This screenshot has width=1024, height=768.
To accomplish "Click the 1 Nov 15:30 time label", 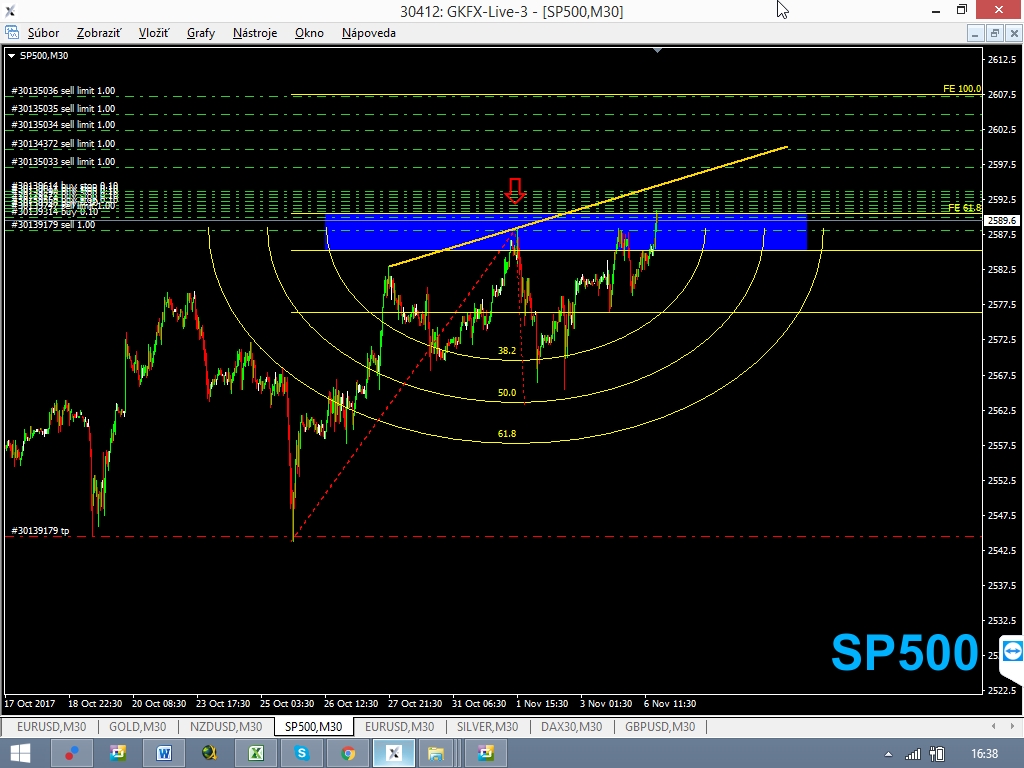I will 542,703.
